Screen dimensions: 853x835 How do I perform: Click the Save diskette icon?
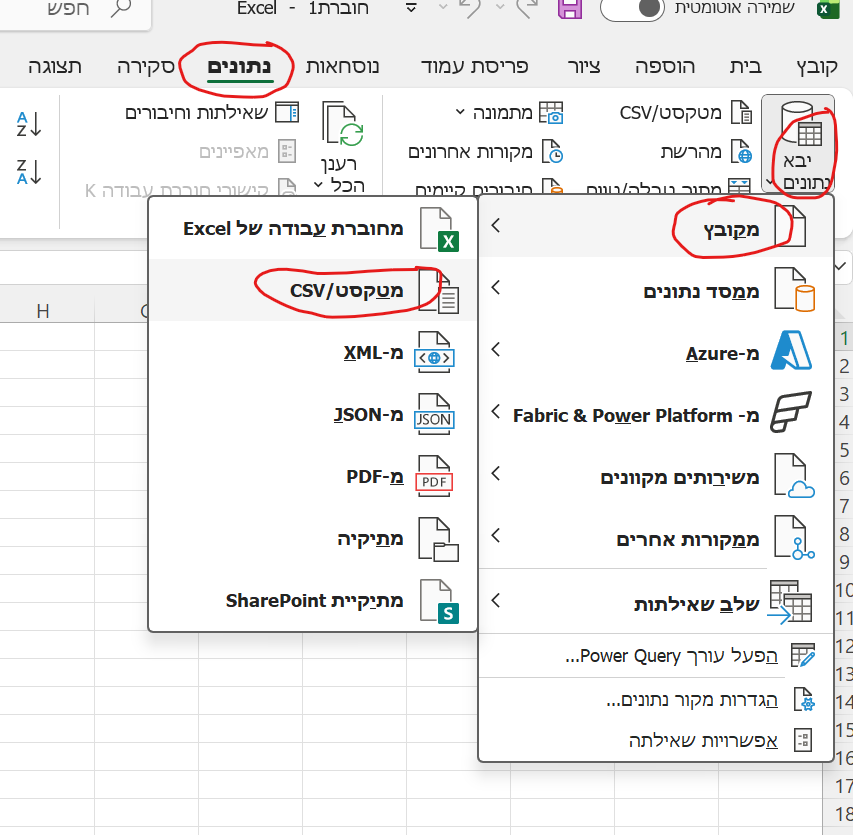coord(568,10)
